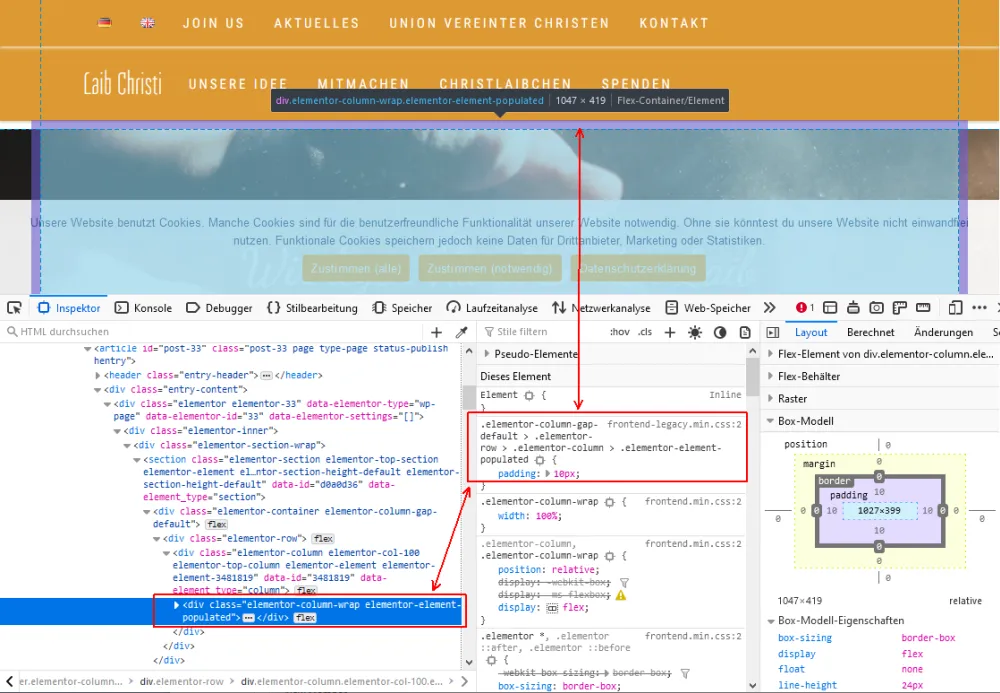
Task: Toggle the .cls class panel
Action: (645, 332)
